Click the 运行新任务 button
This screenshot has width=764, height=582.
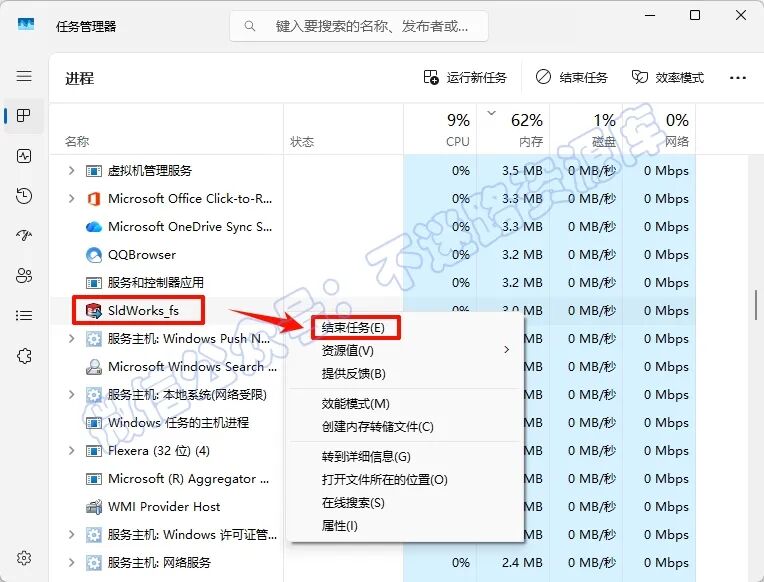click(x=465, y=78)
